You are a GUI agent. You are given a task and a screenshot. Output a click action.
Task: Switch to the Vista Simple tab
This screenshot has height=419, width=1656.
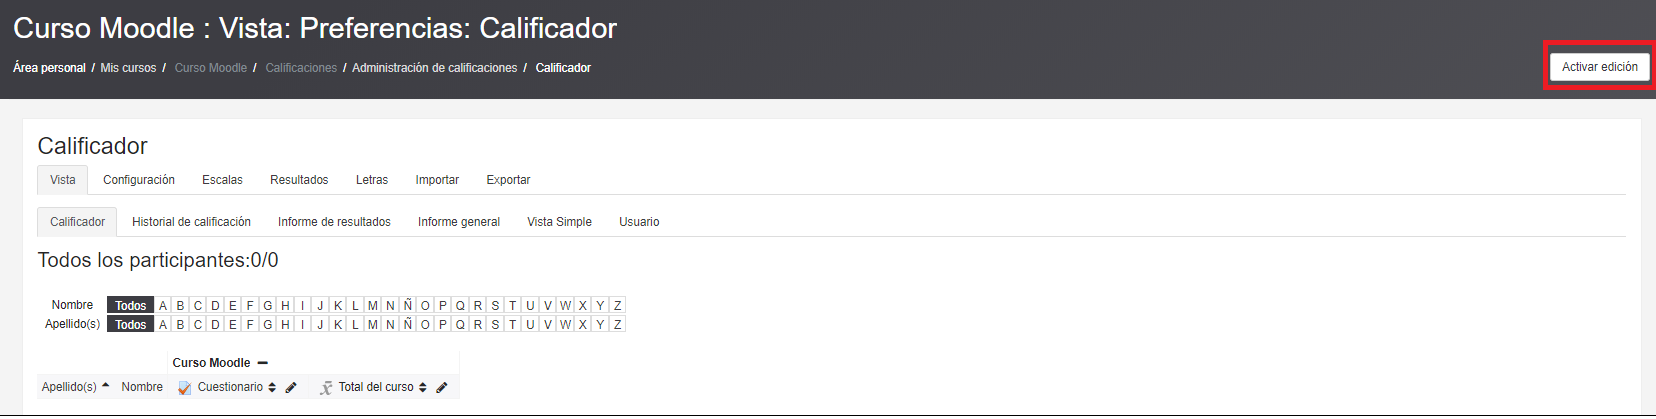(559, 222)
